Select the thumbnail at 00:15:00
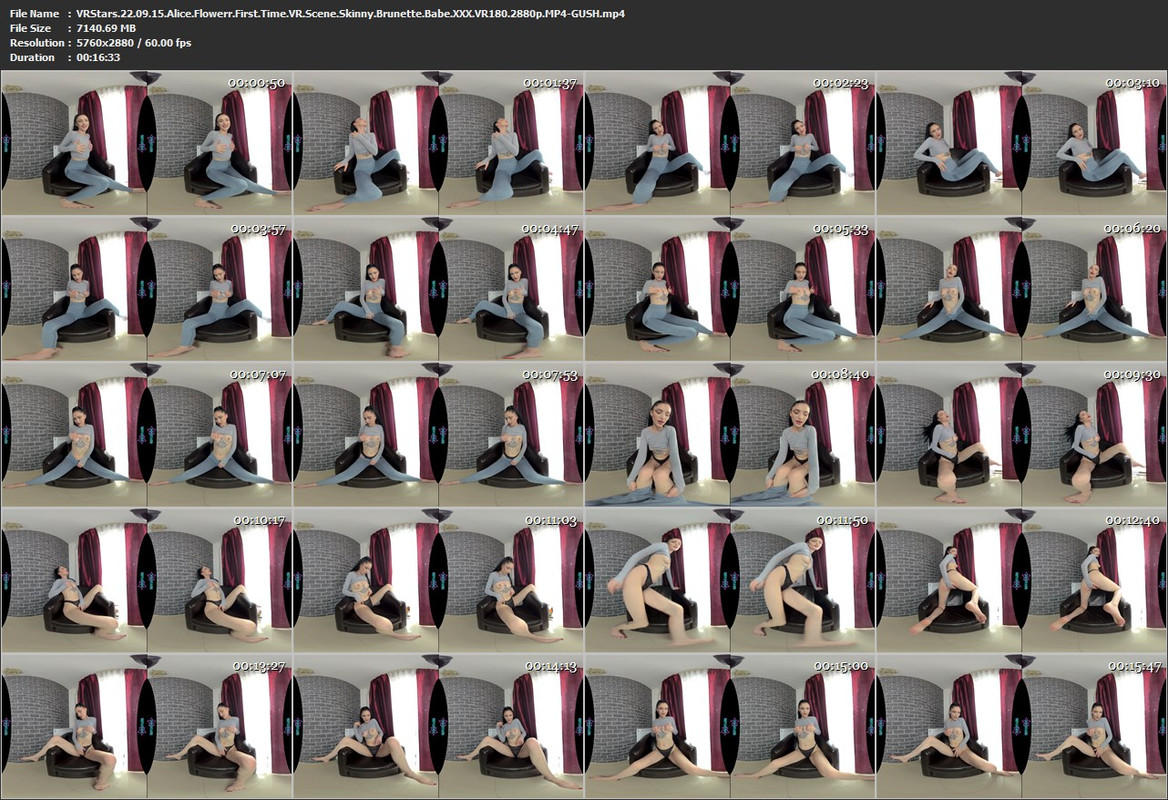Screen dimensions: 1168x800 pos(730,727)
